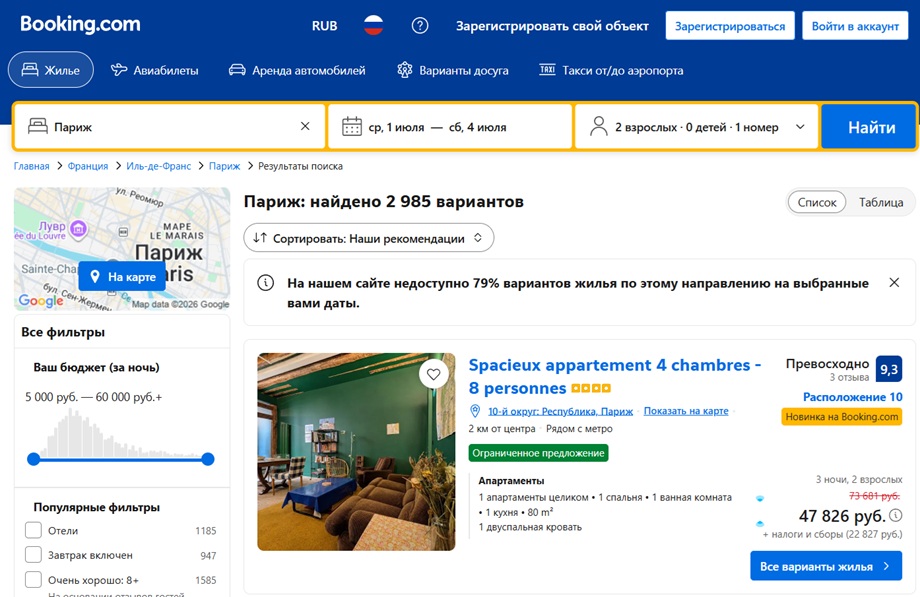
Task: Click the chevron in the guests field
Action: point(800,126)
